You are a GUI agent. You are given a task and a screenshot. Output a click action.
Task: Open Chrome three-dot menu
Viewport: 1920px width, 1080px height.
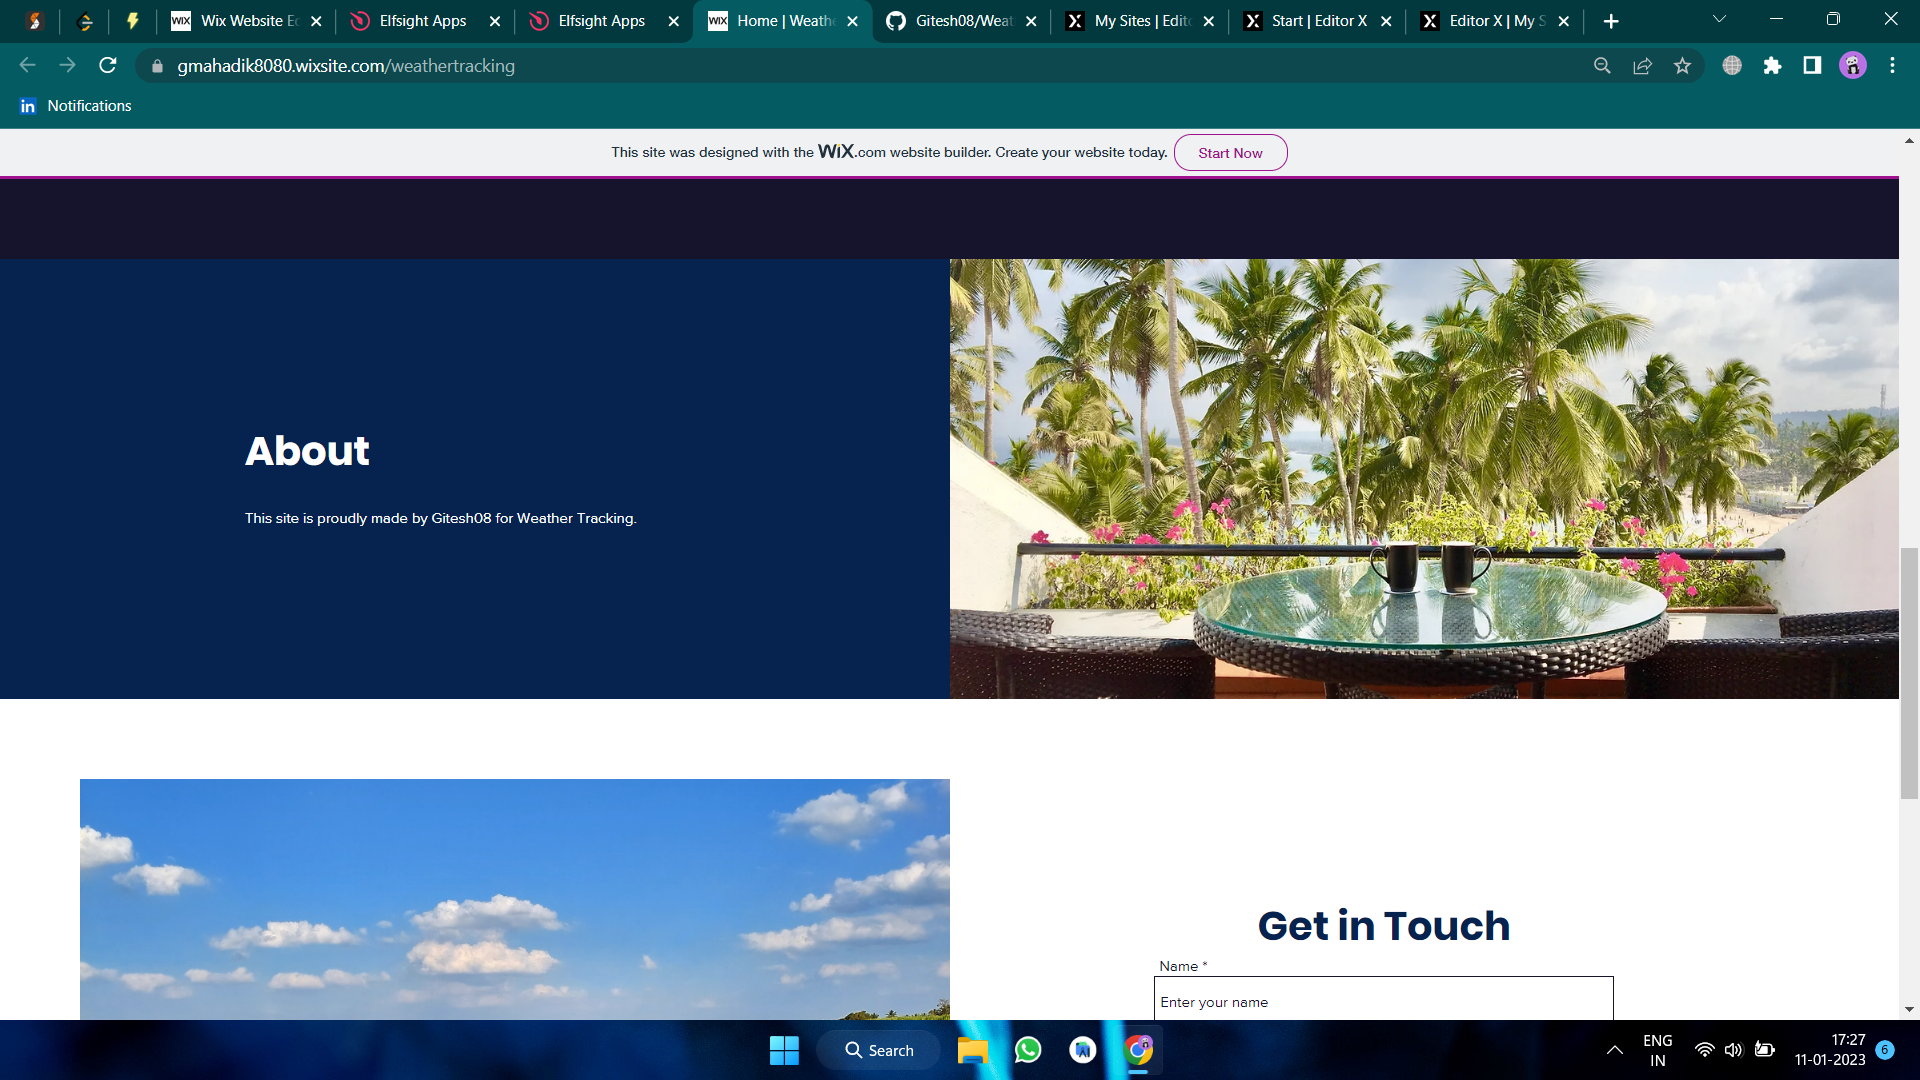(x=1892, y=66)
